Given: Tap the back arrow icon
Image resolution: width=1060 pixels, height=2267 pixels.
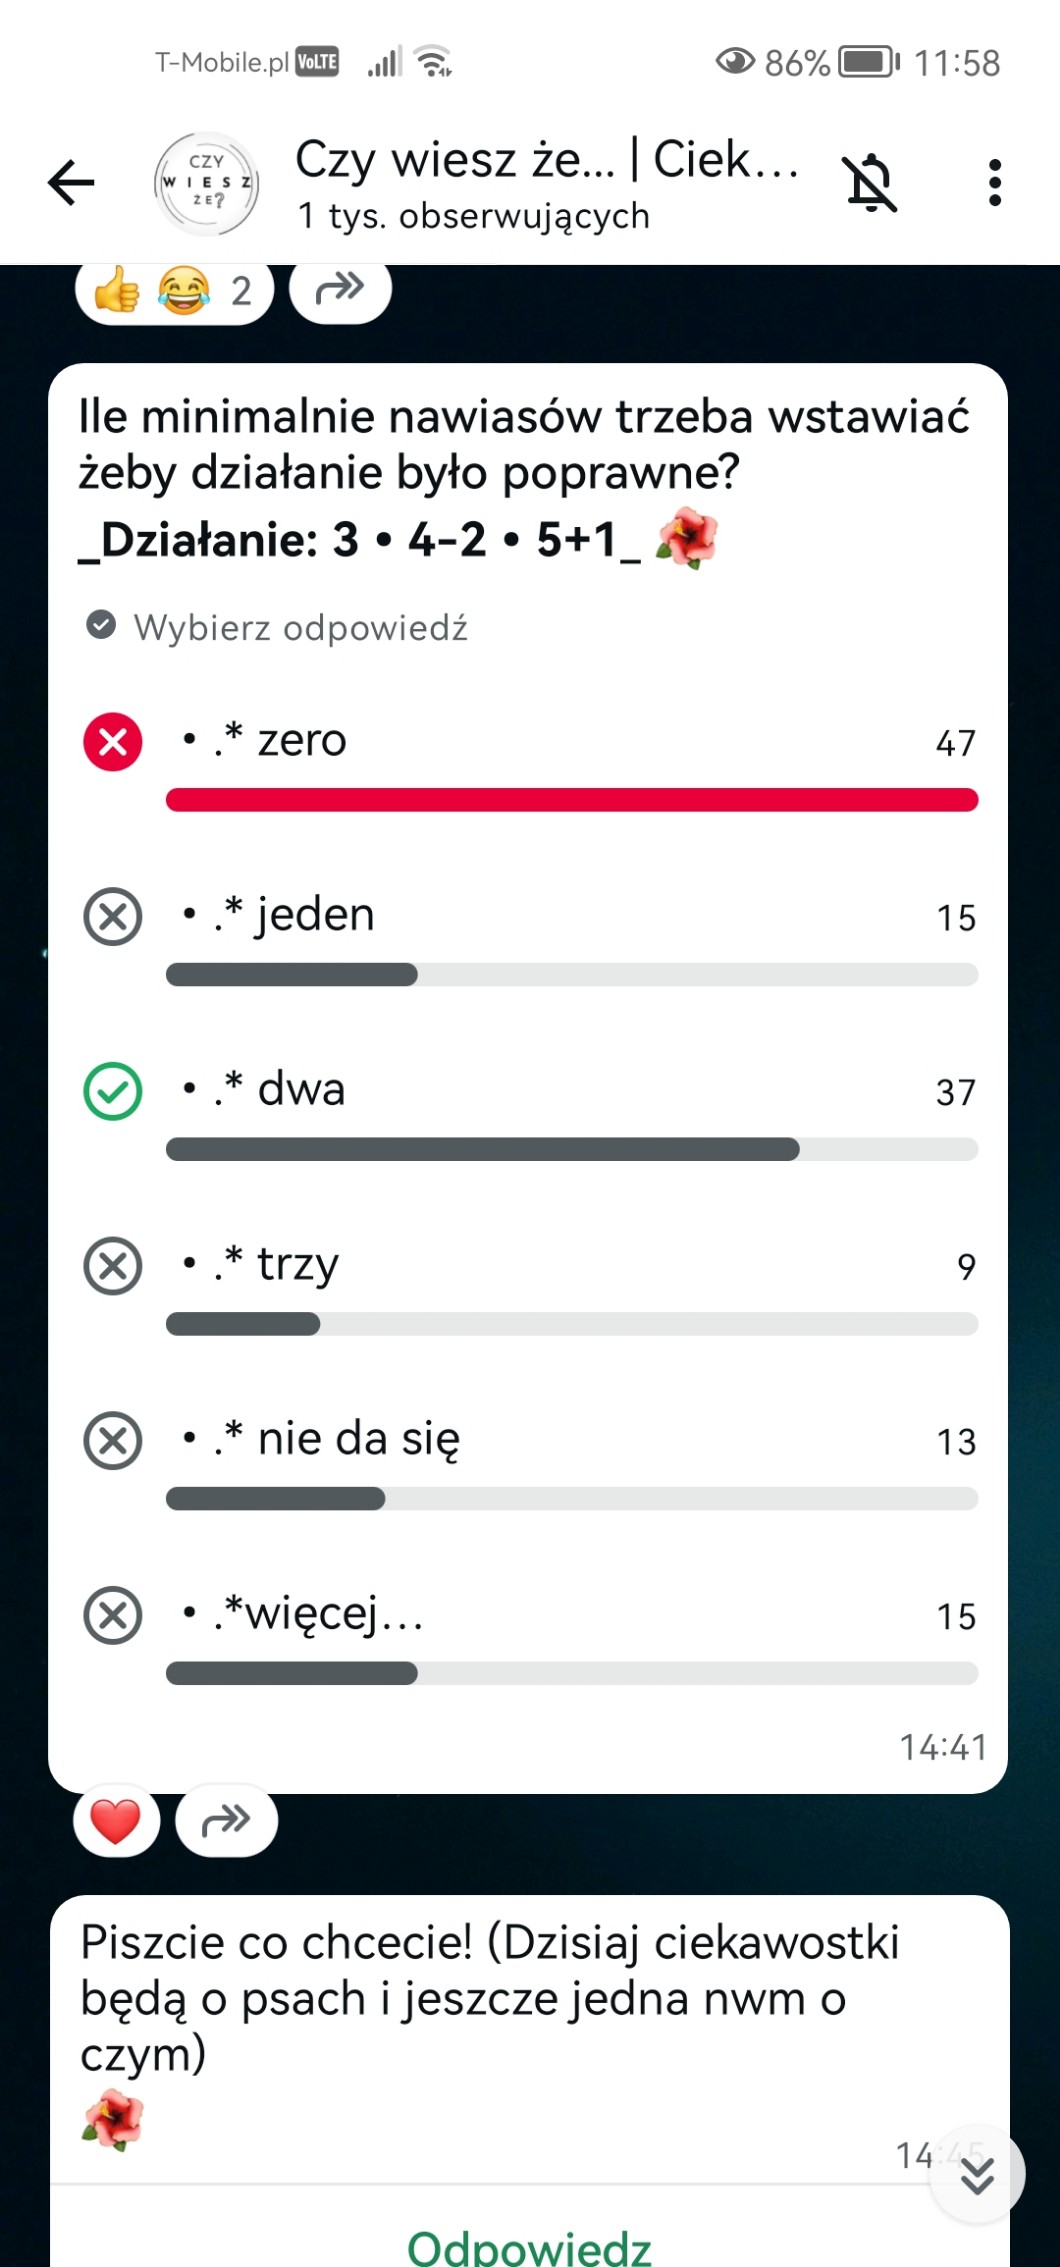Looking at the screenshot, I should [x=71, y=183].
